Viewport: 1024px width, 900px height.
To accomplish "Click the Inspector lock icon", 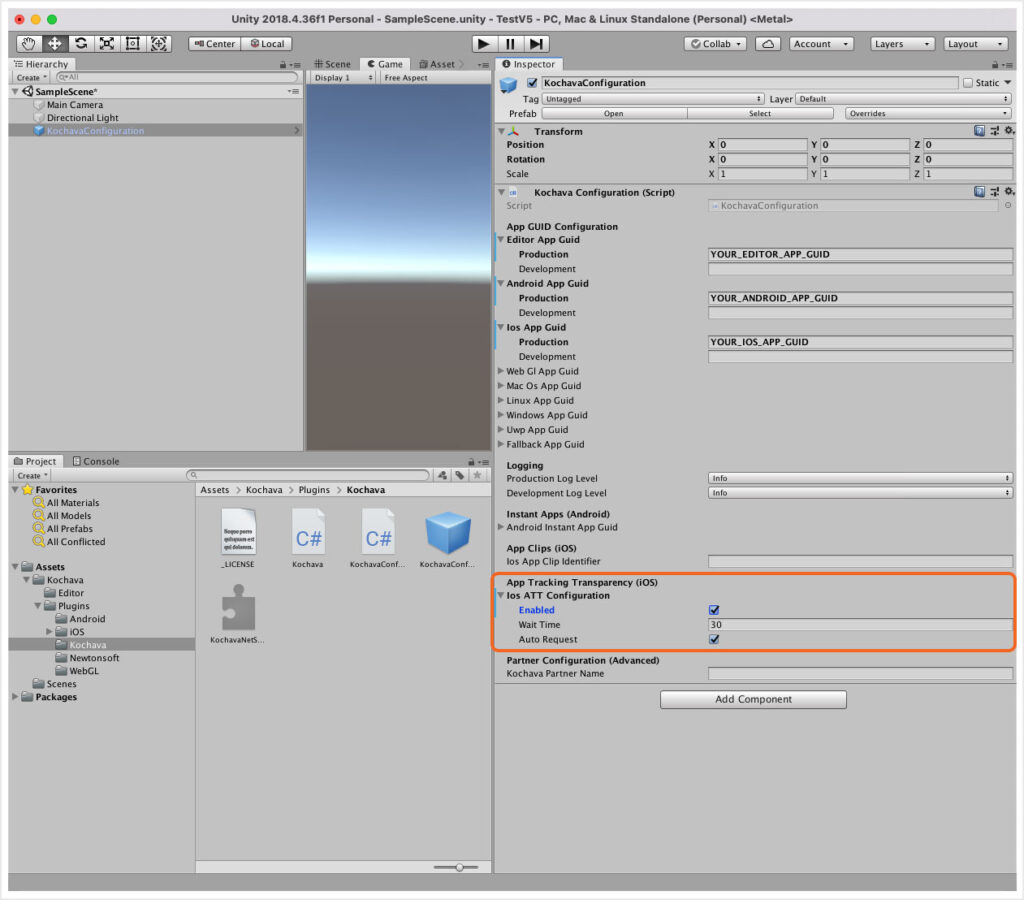I will coord(995,65).
